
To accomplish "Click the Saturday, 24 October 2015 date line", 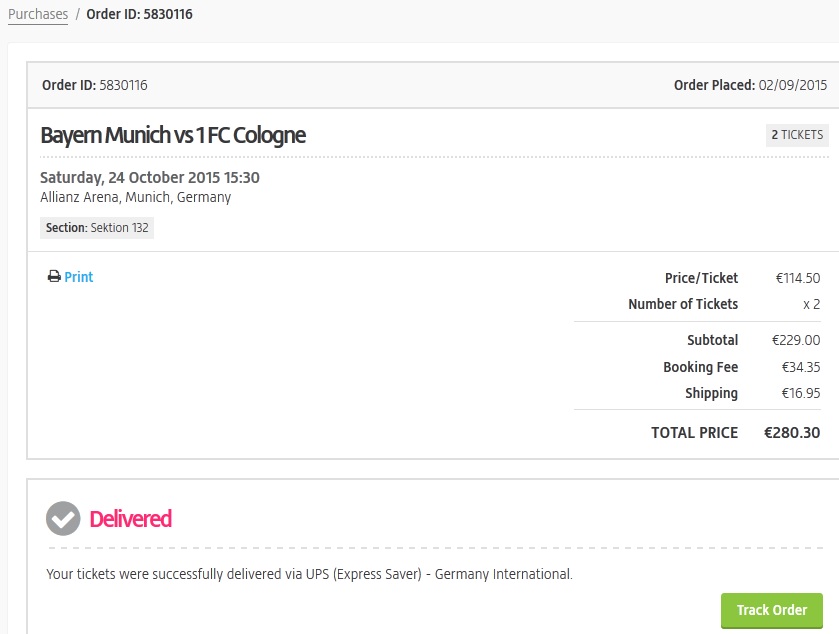I will pyautogui.click(x=150, y=177).
